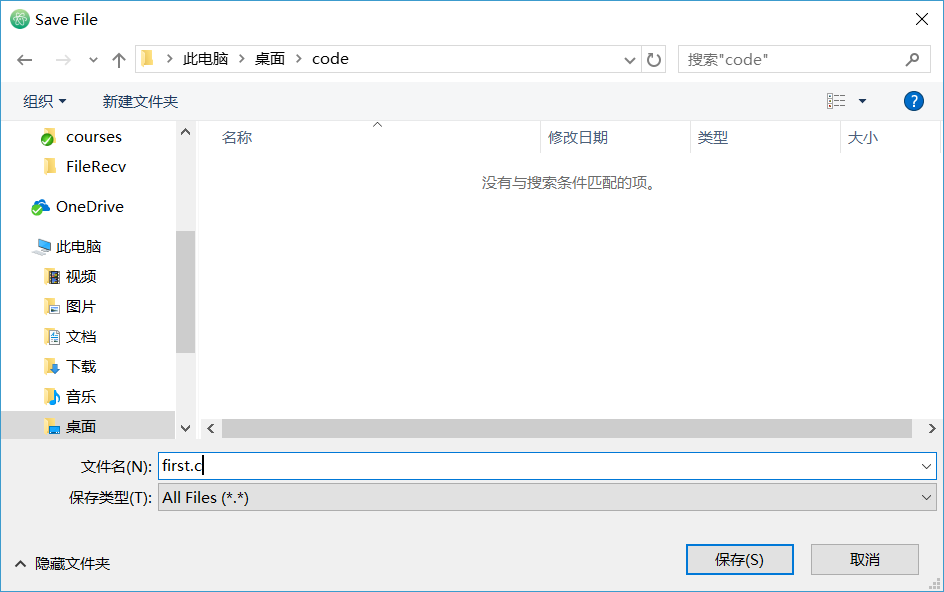944x592 pixels.
Task: Select the 桌面 folder in sidebar
Action: click(x=81, y=427)
